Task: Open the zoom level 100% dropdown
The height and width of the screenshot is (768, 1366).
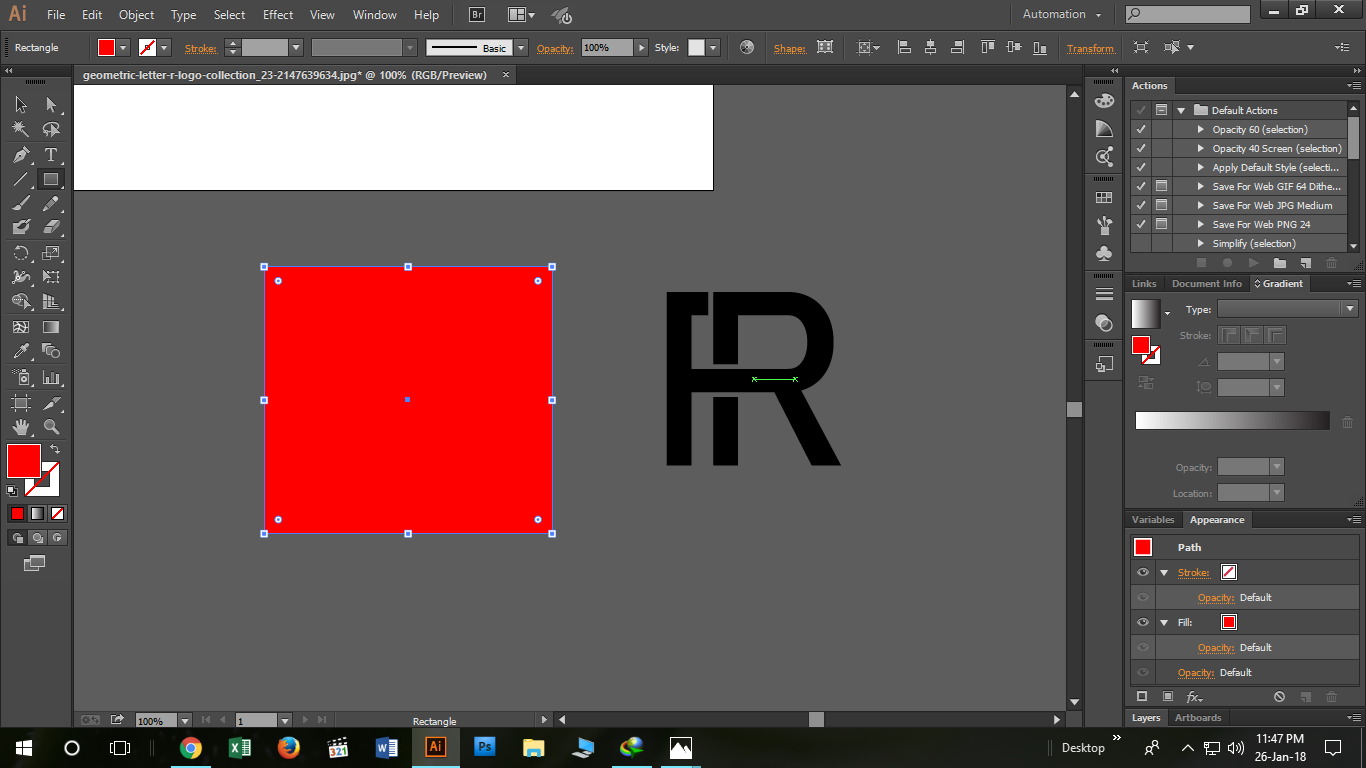Action: [185, 720]
